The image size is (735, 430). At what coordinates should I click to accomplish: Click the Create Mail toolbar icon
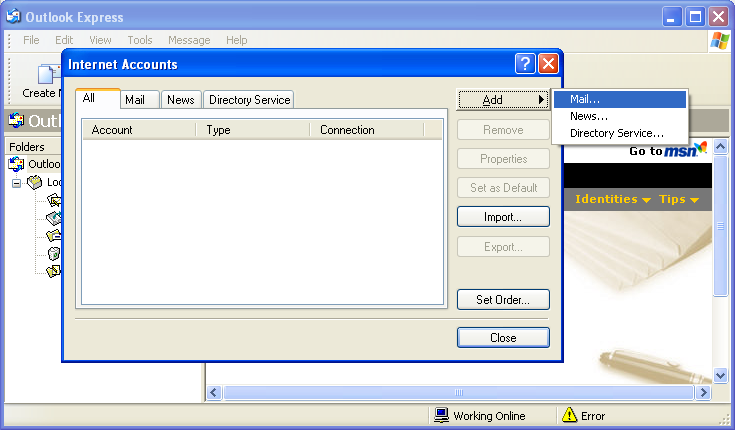coord(49,74)
